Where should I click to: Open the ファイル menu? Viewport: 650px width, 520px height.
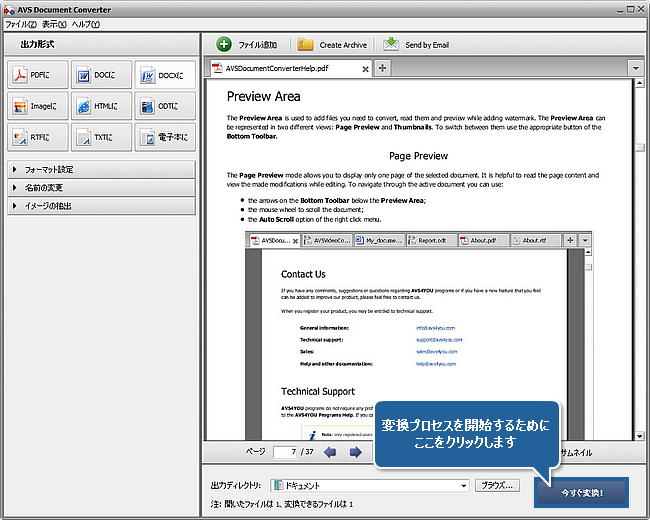pos(21,24)
